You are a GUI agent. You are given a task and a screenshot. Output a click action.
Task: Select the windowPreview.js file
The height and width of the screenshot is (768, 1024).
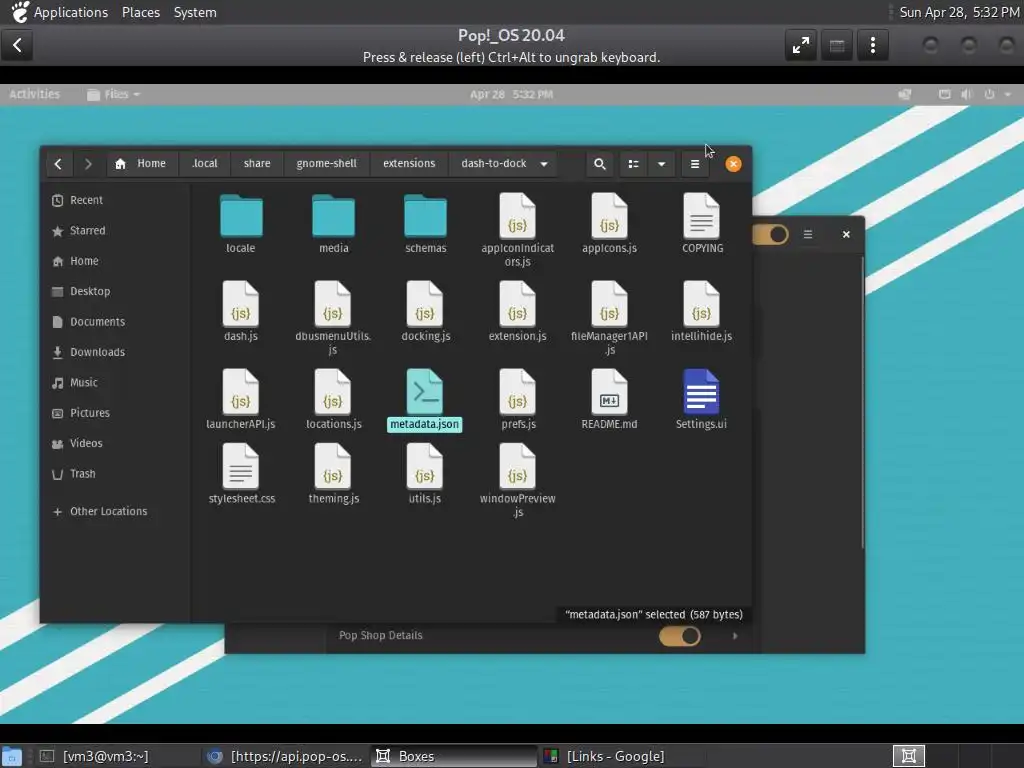tap(517, 481)
